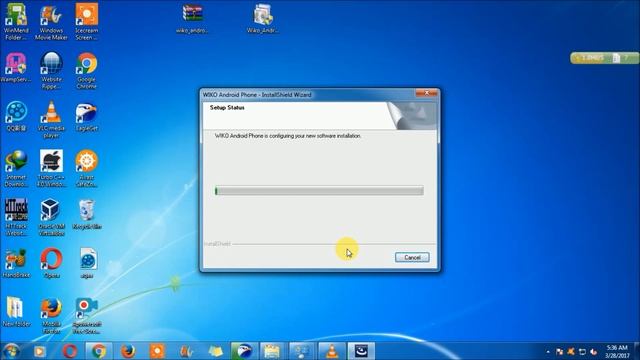Open WampServer desktop shortcut
This screenshot has width=640, height=360.
[x=16, y=68]
